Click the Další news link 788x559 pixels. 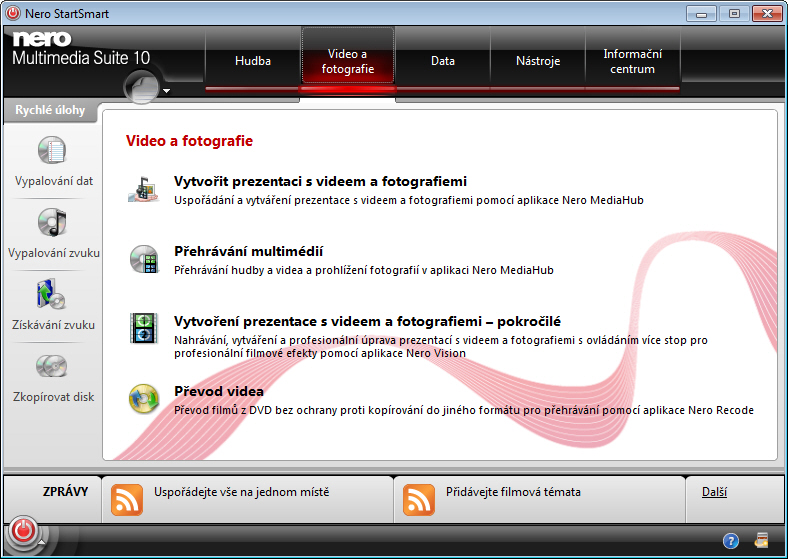(x=713, y=492)
